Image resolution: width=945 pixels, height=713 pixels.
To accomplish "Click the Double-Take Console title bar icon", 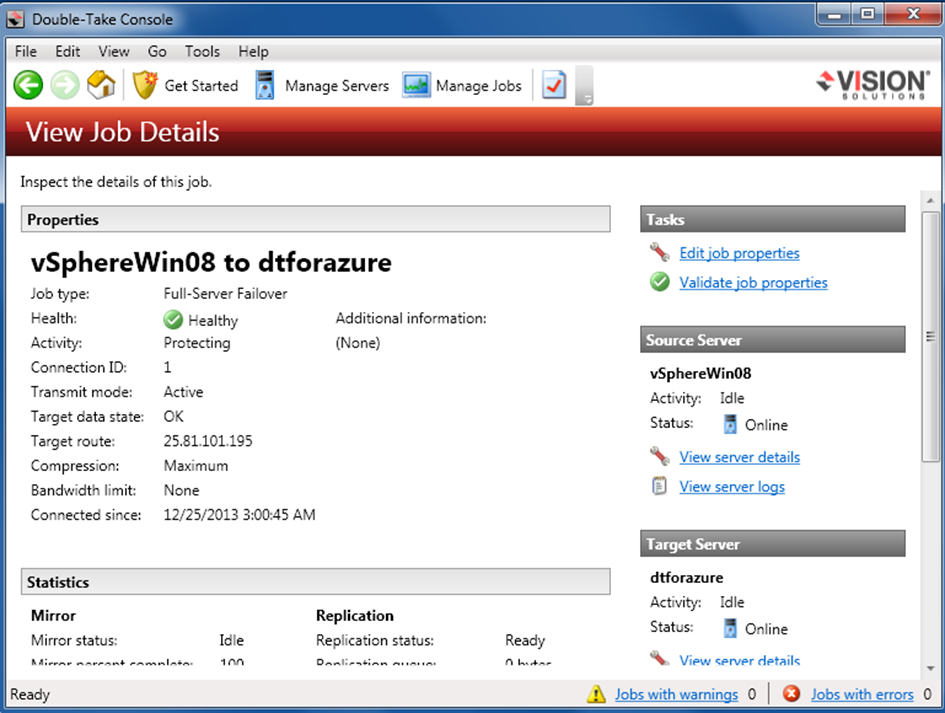I will point(15,19).
